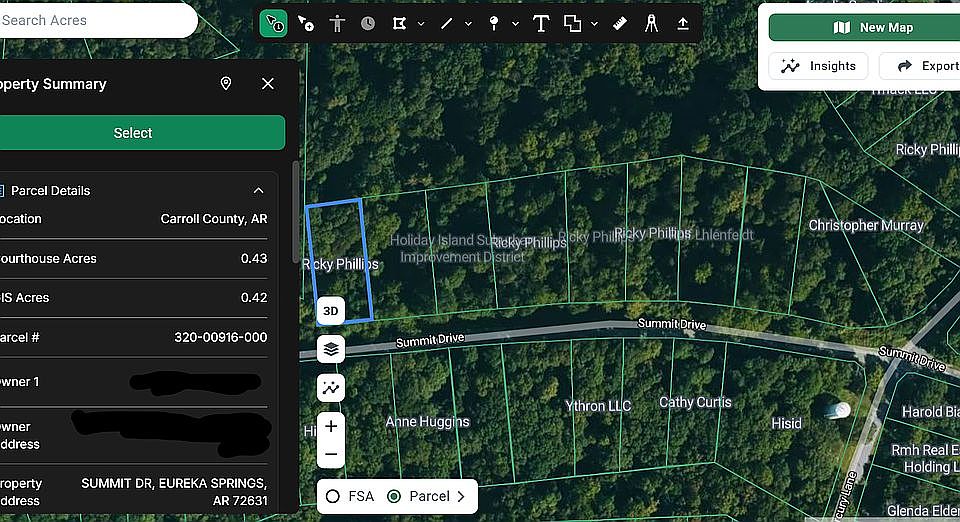Activate the single-parcel select cursor tool
This screenshot has width=960, height=522.
[x=273, y=24]
